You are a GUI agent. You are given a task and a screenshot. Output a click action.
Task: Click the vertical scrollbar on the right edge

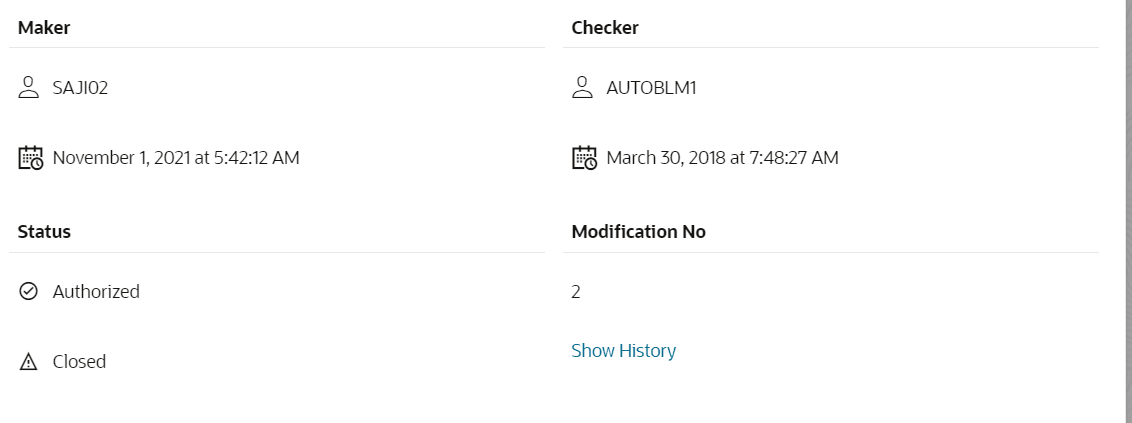click(x=1127, y=200)
